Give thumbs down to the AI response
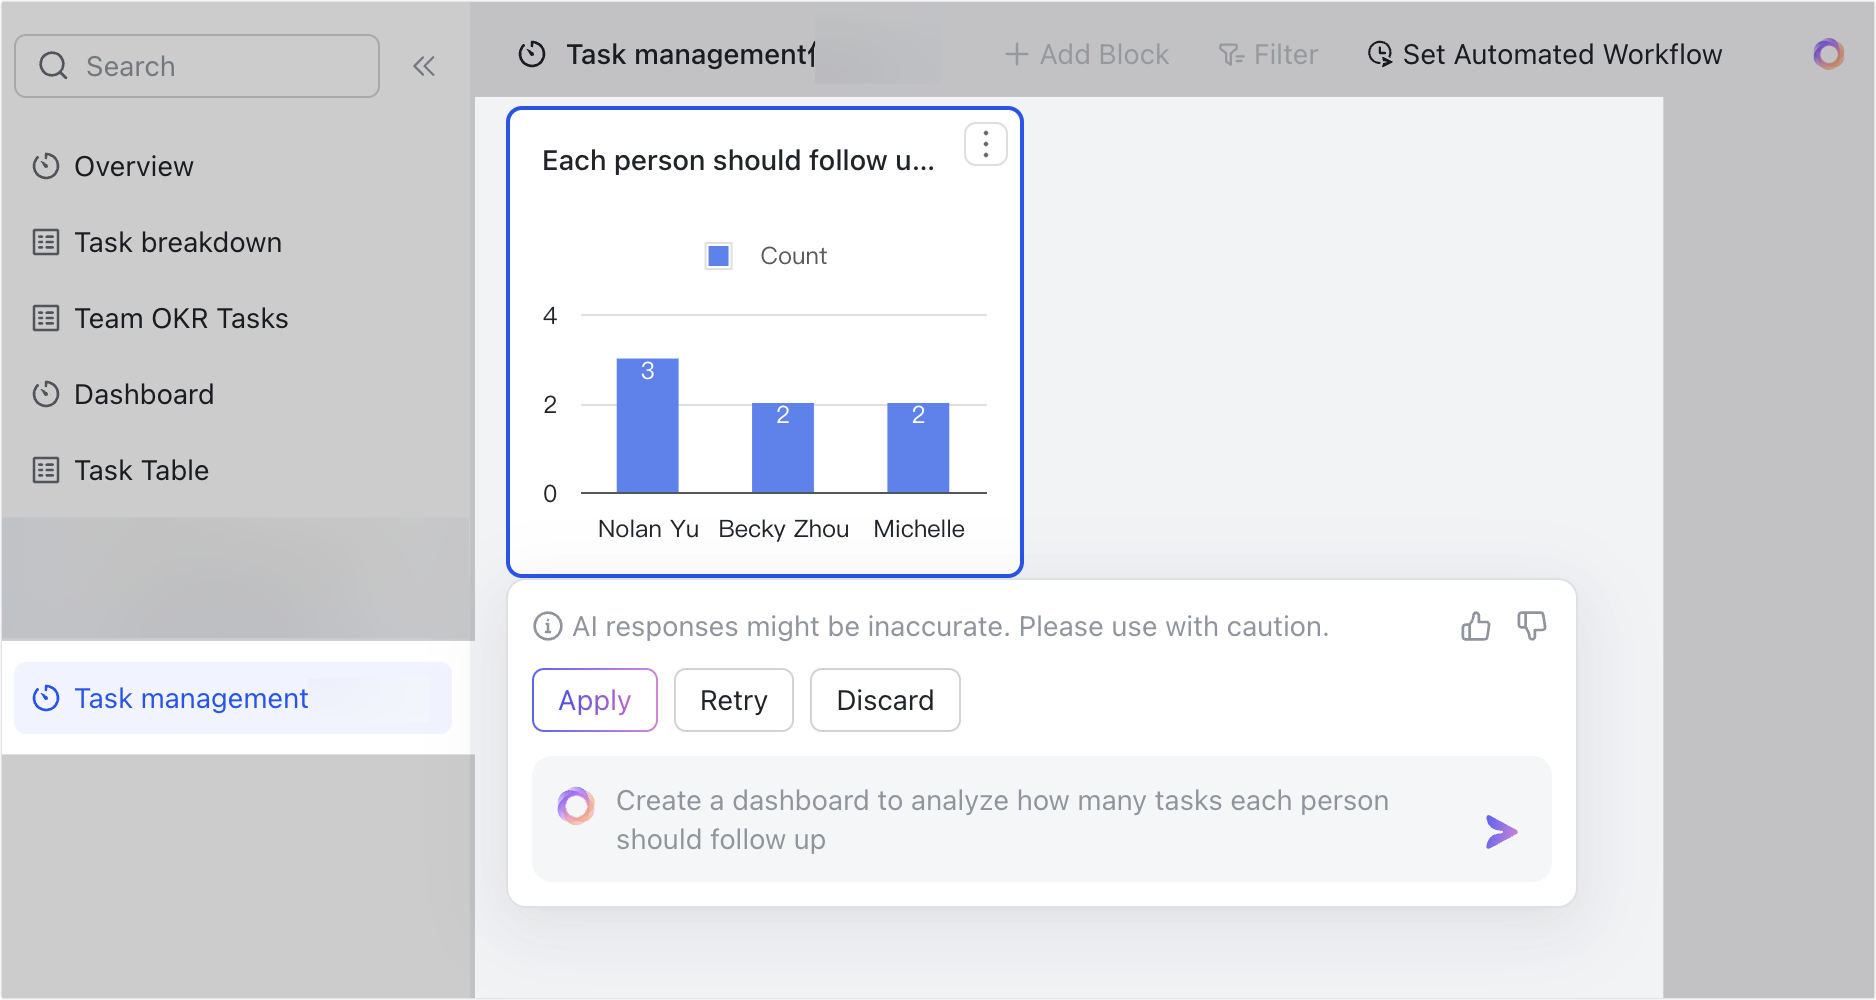 pos(1532,626)
